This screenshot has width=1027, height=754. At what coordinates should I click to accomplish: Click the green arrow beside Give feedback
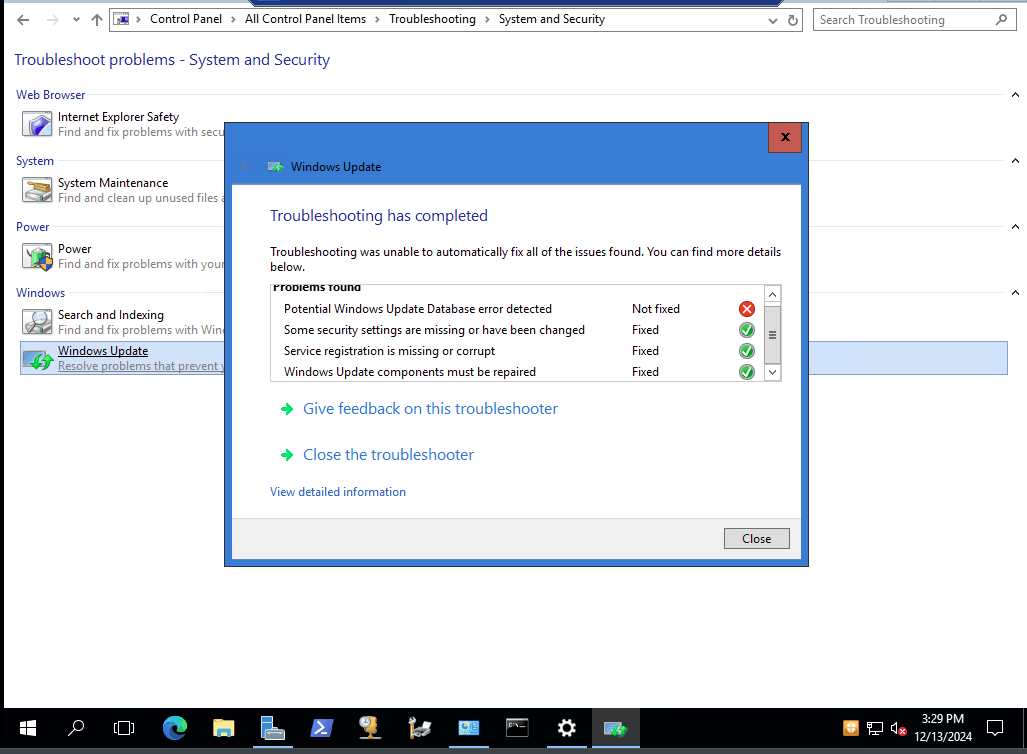[287, 409]
